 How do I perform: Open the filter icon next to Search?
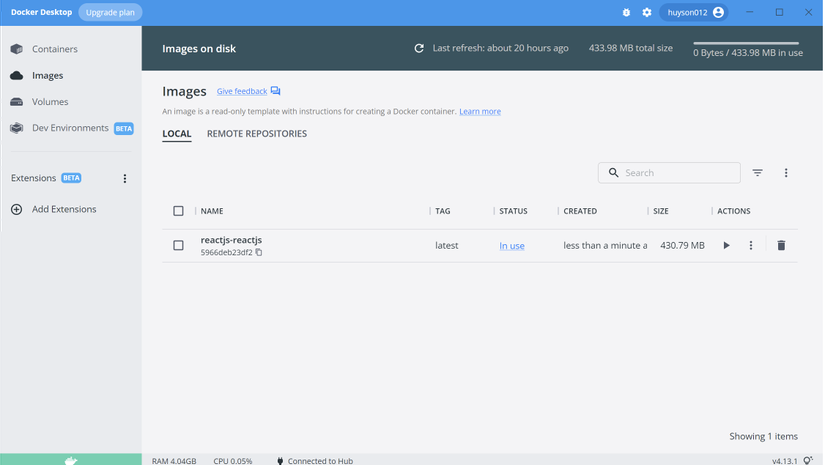[x=757, y=173]
